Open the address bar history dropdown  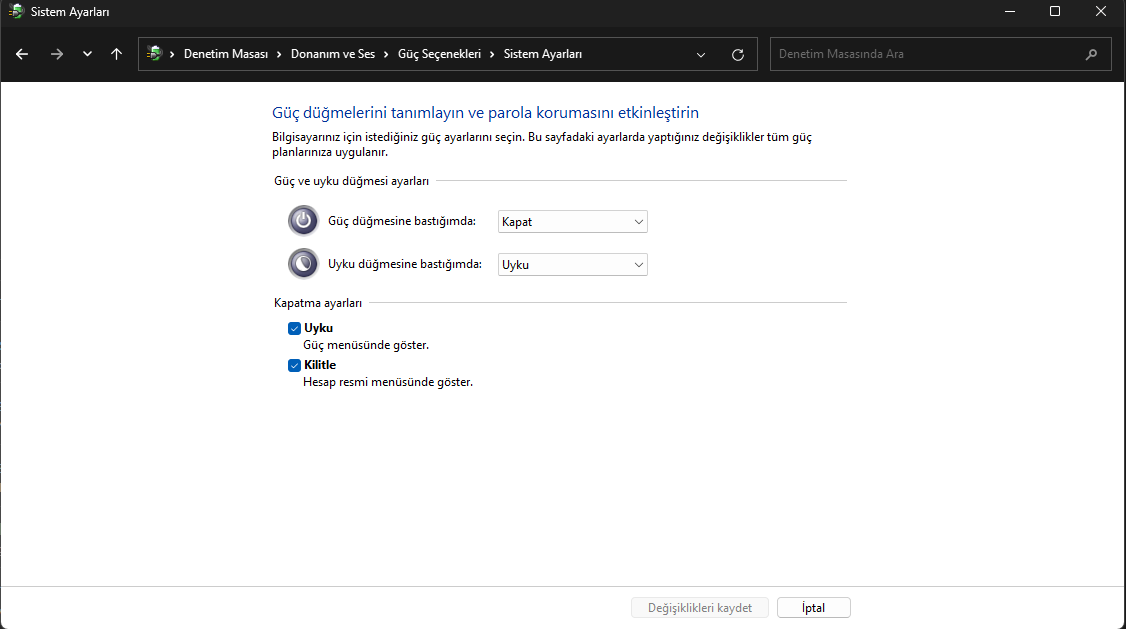coord(701,54)
